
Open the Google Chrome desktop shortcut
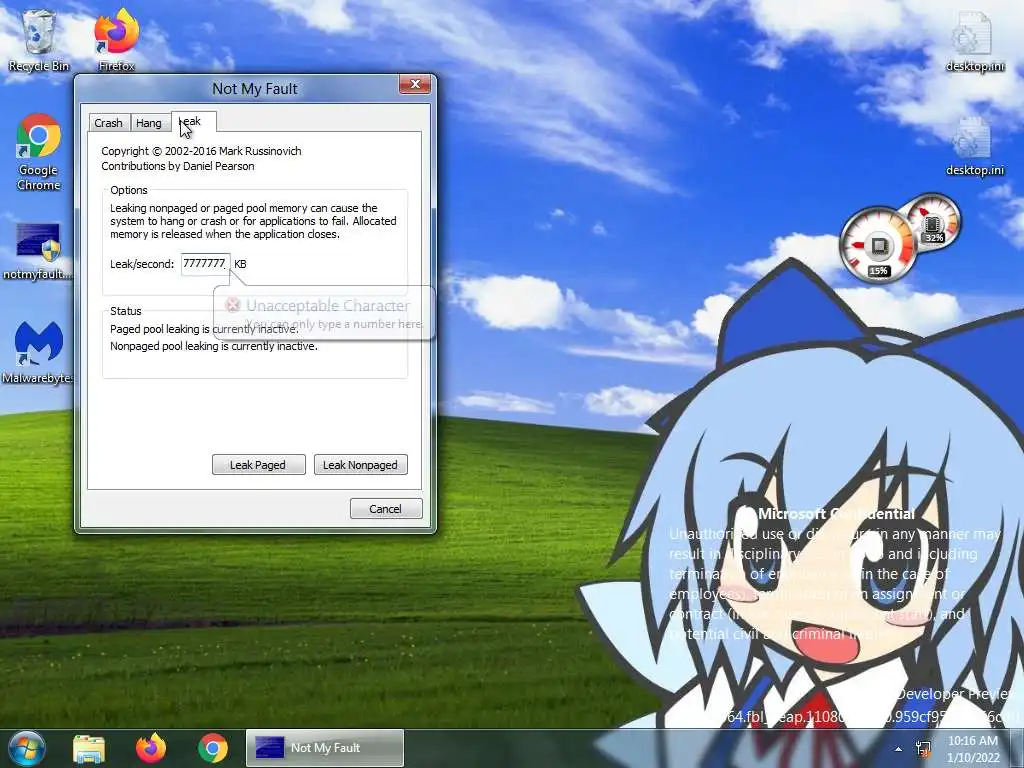[39, 152]
